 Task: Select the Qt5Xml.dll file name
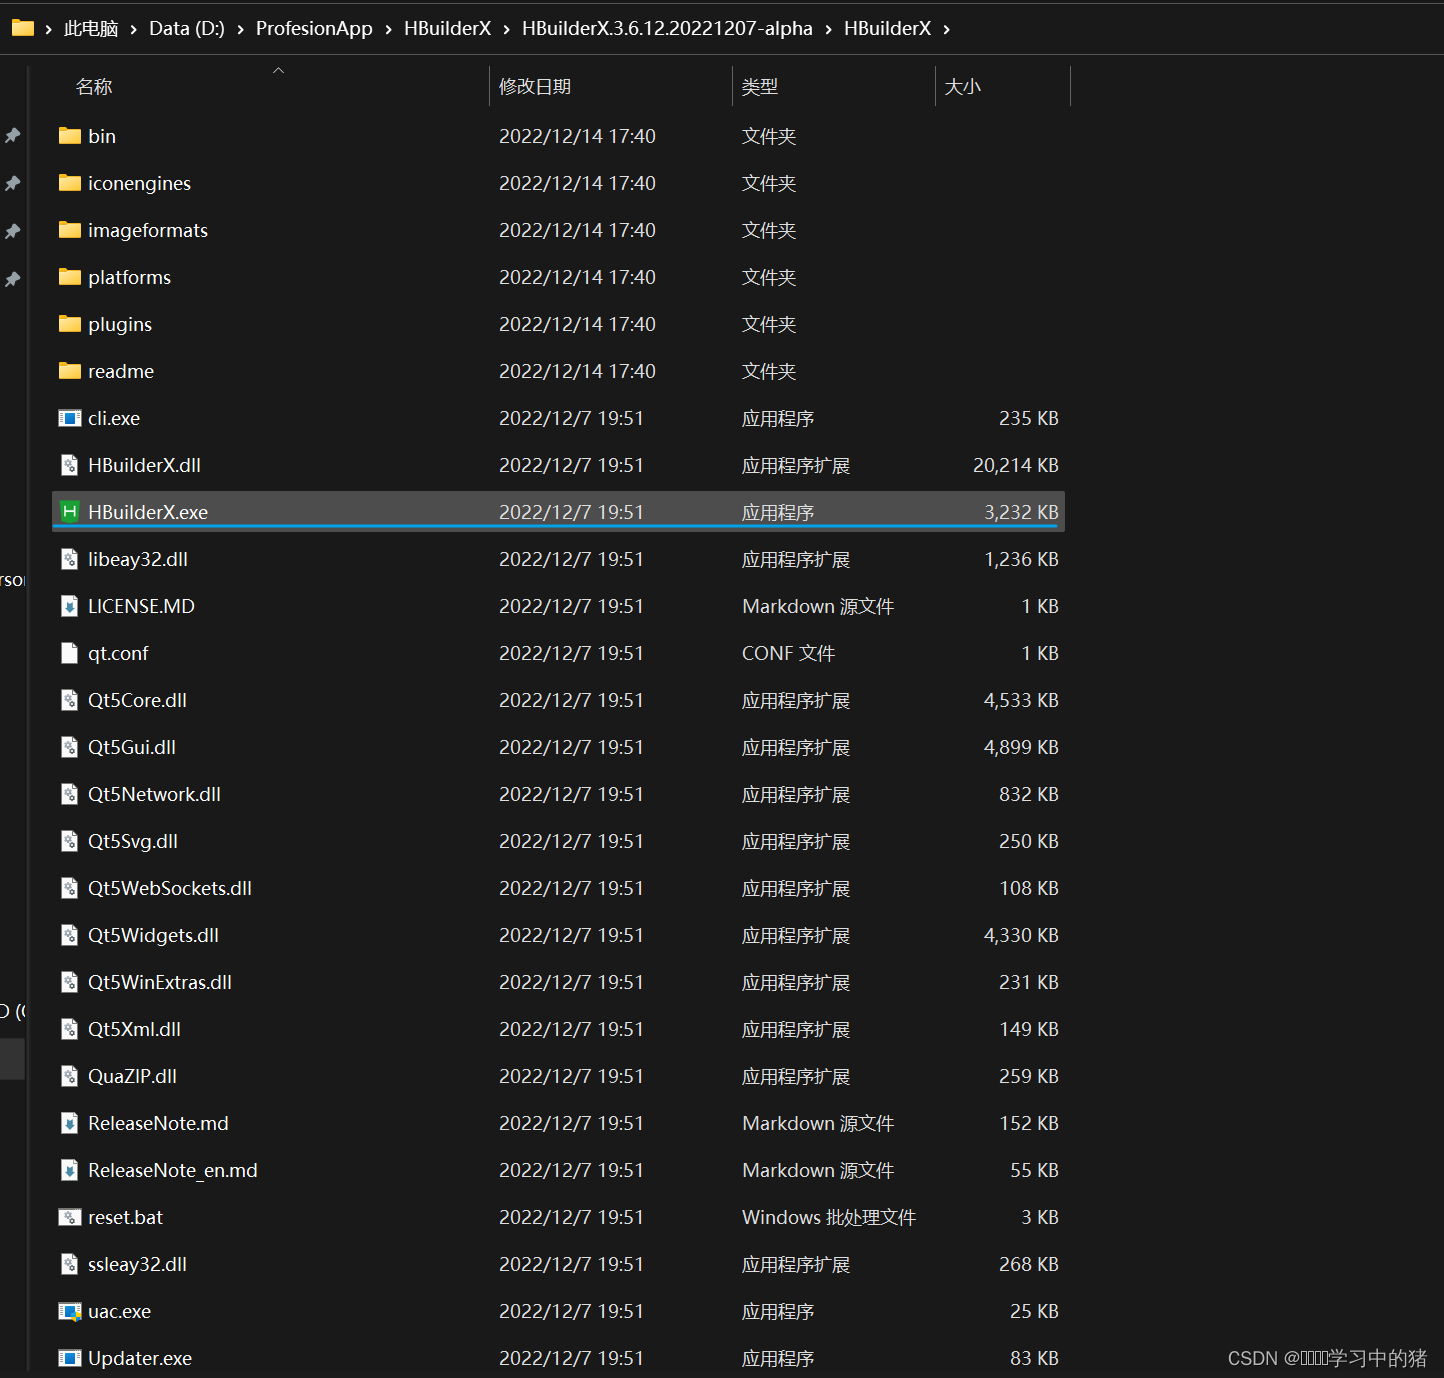[x=134, y=1029]
